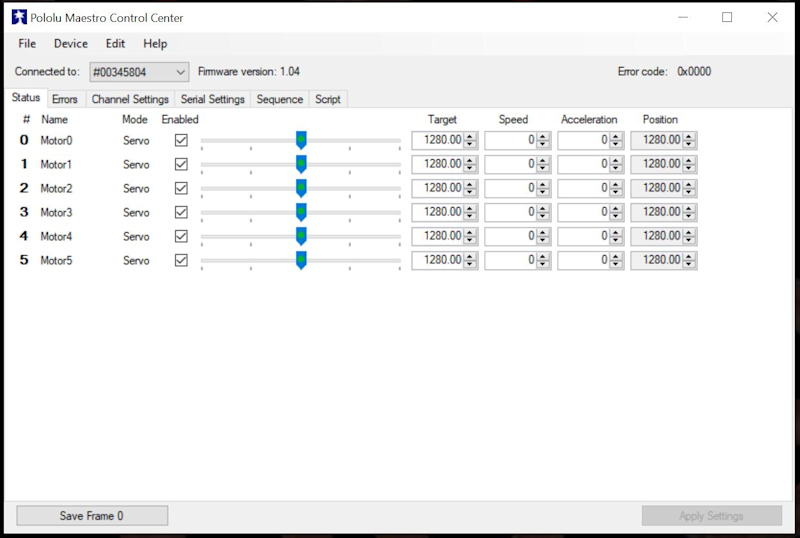The height and width of the screenshot is (538, 800).
Task: Click the Save Frame 0 button
Action: click(92, 516)
